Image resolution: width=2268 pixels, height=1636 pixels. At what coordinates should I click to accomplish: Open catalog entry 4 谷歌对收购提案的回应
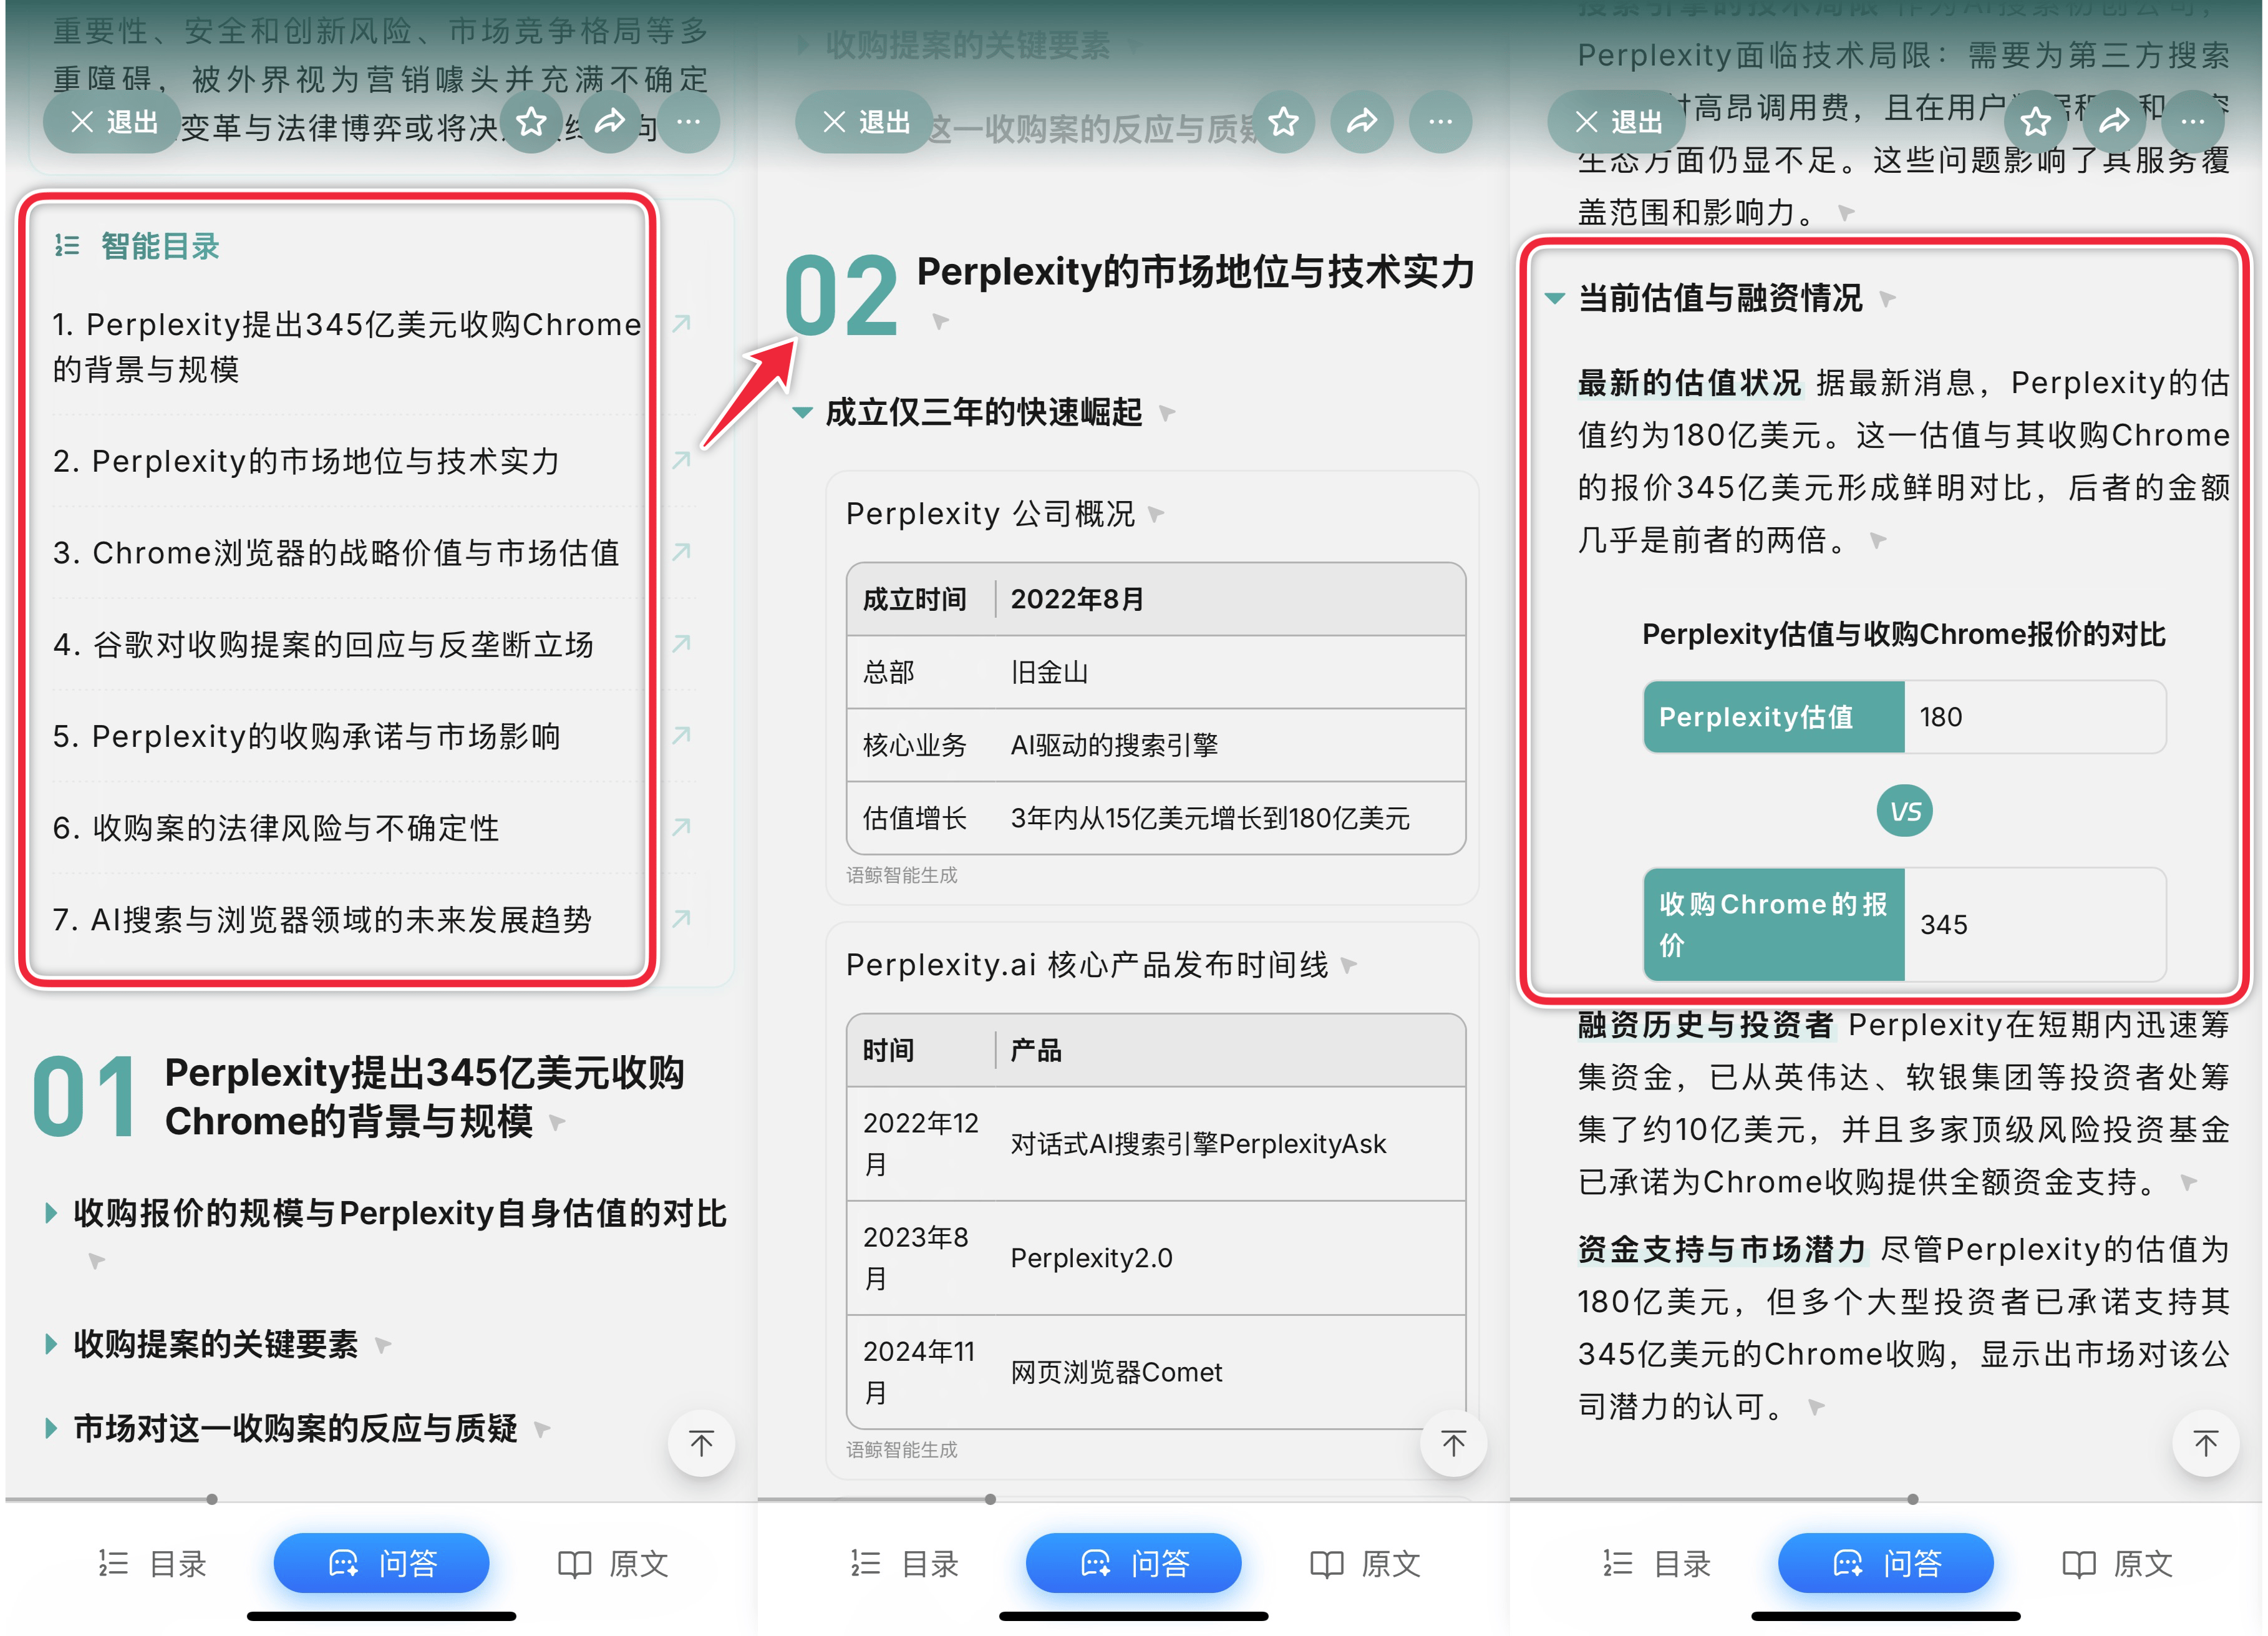pos(323,645)
